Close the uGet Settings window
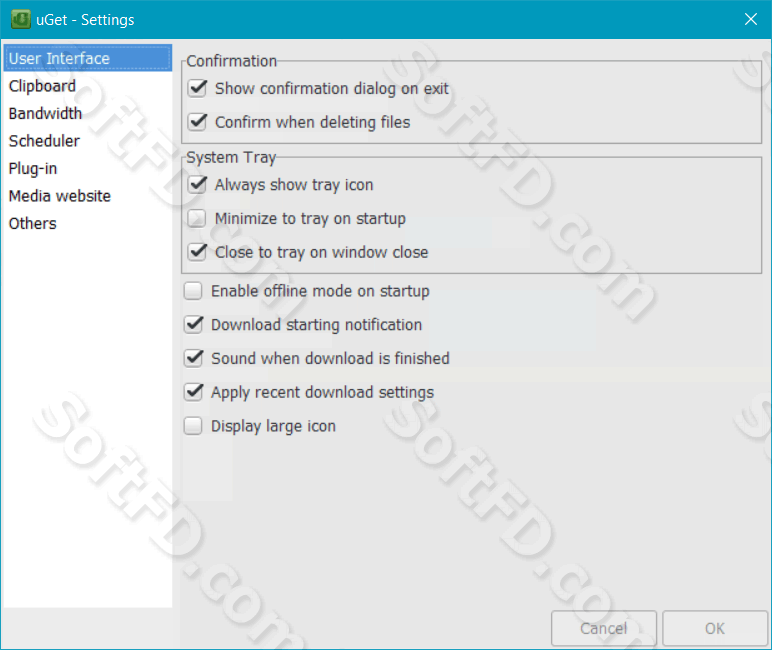772x650 pixels. [x=750, y=19]
